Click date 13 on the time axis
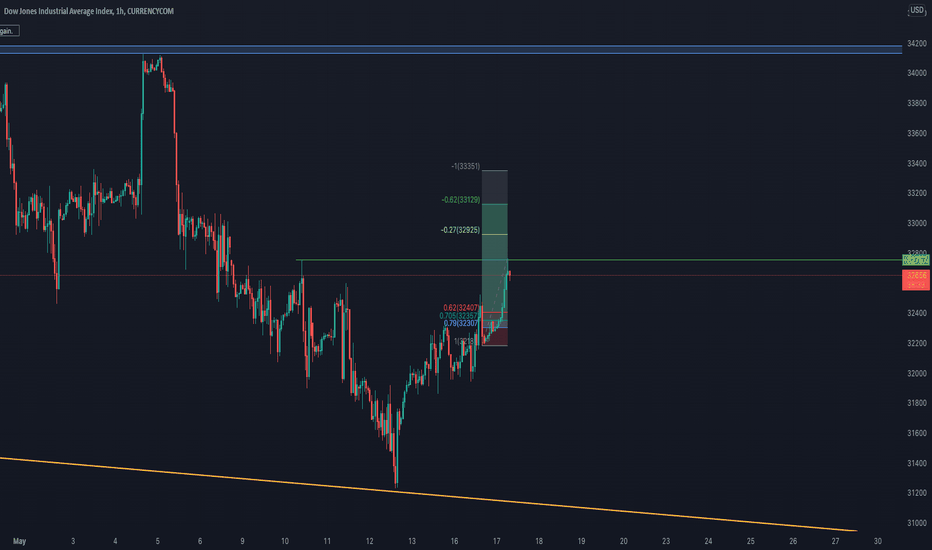The height and width of the screenshot is (550, 932). tap(412, 541)
